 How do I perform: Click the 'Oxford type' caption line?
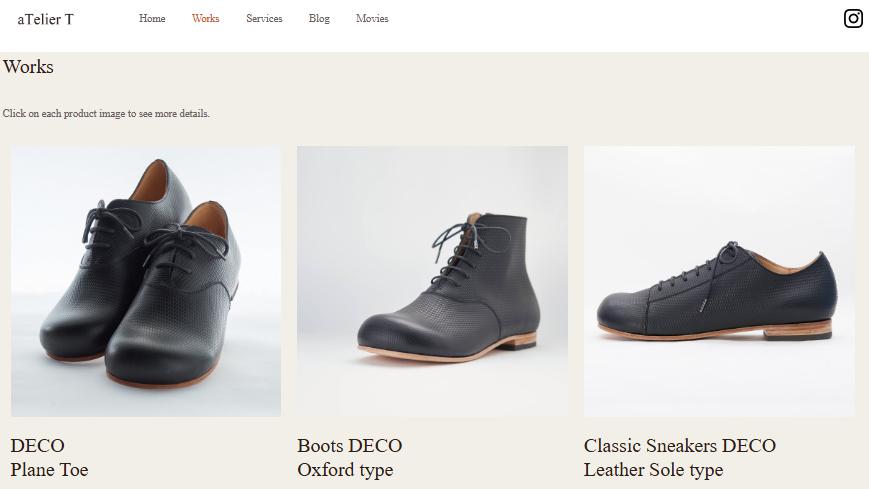pyautogui.click(x=345, y=470)
